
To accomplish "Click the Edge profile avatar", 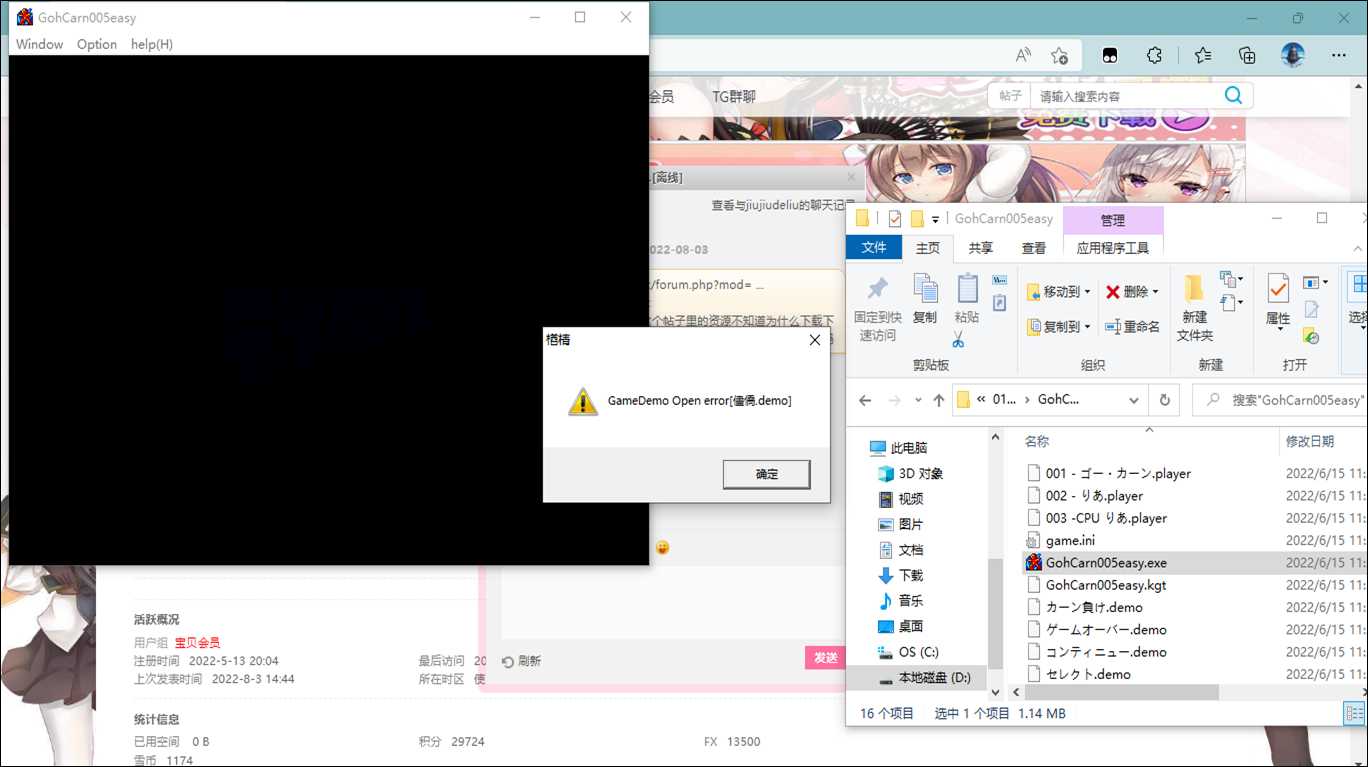I will coord(1293,55).
